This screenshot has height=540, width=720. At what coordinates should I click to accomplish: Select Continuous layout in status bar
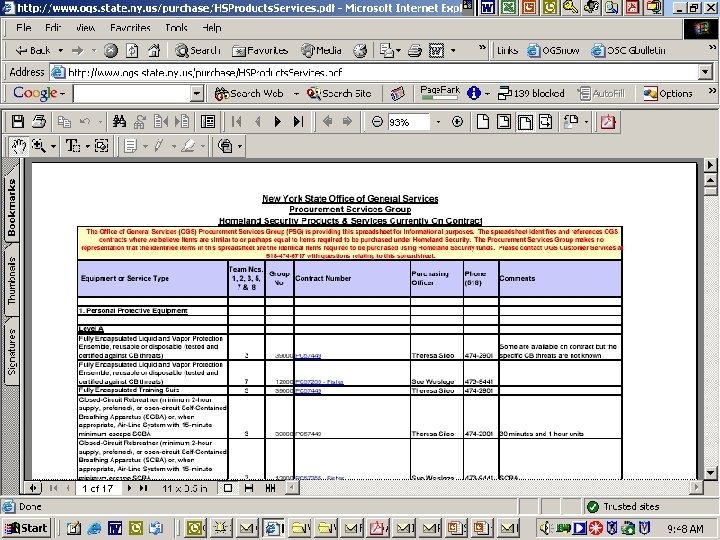pos(249,488)
